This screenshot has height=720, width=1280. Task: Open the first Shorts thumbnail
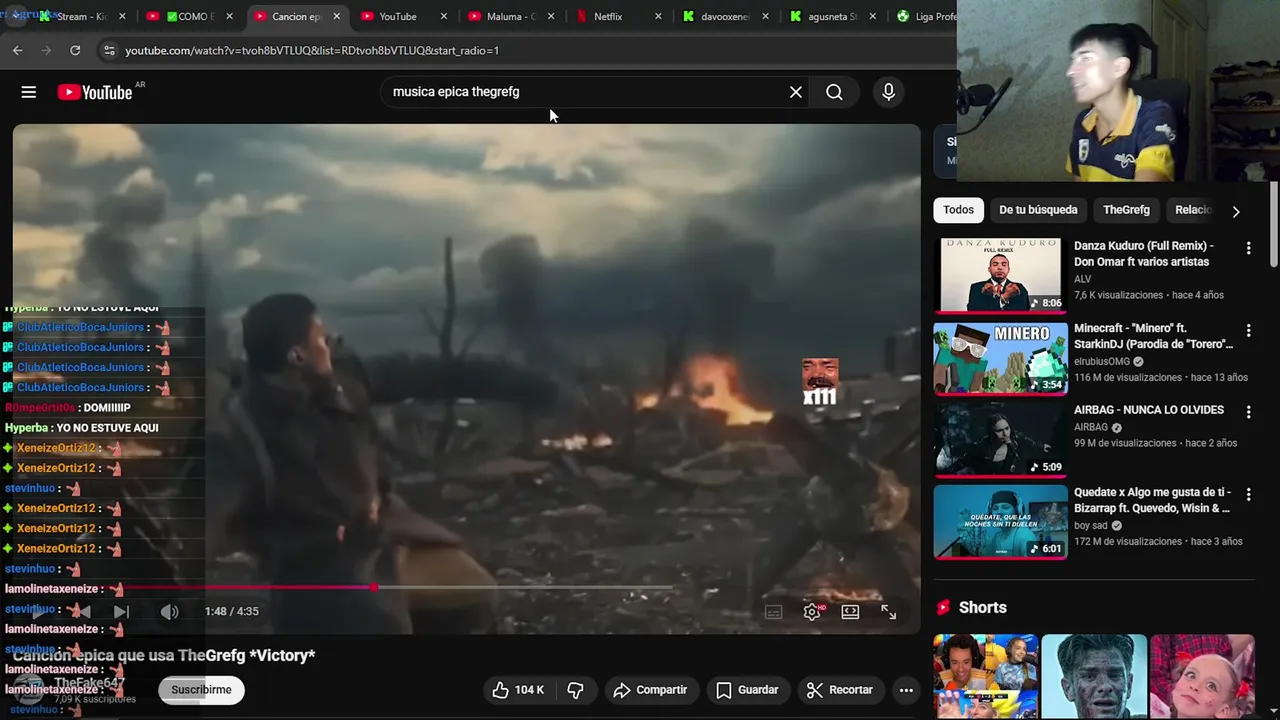[986, 677]
